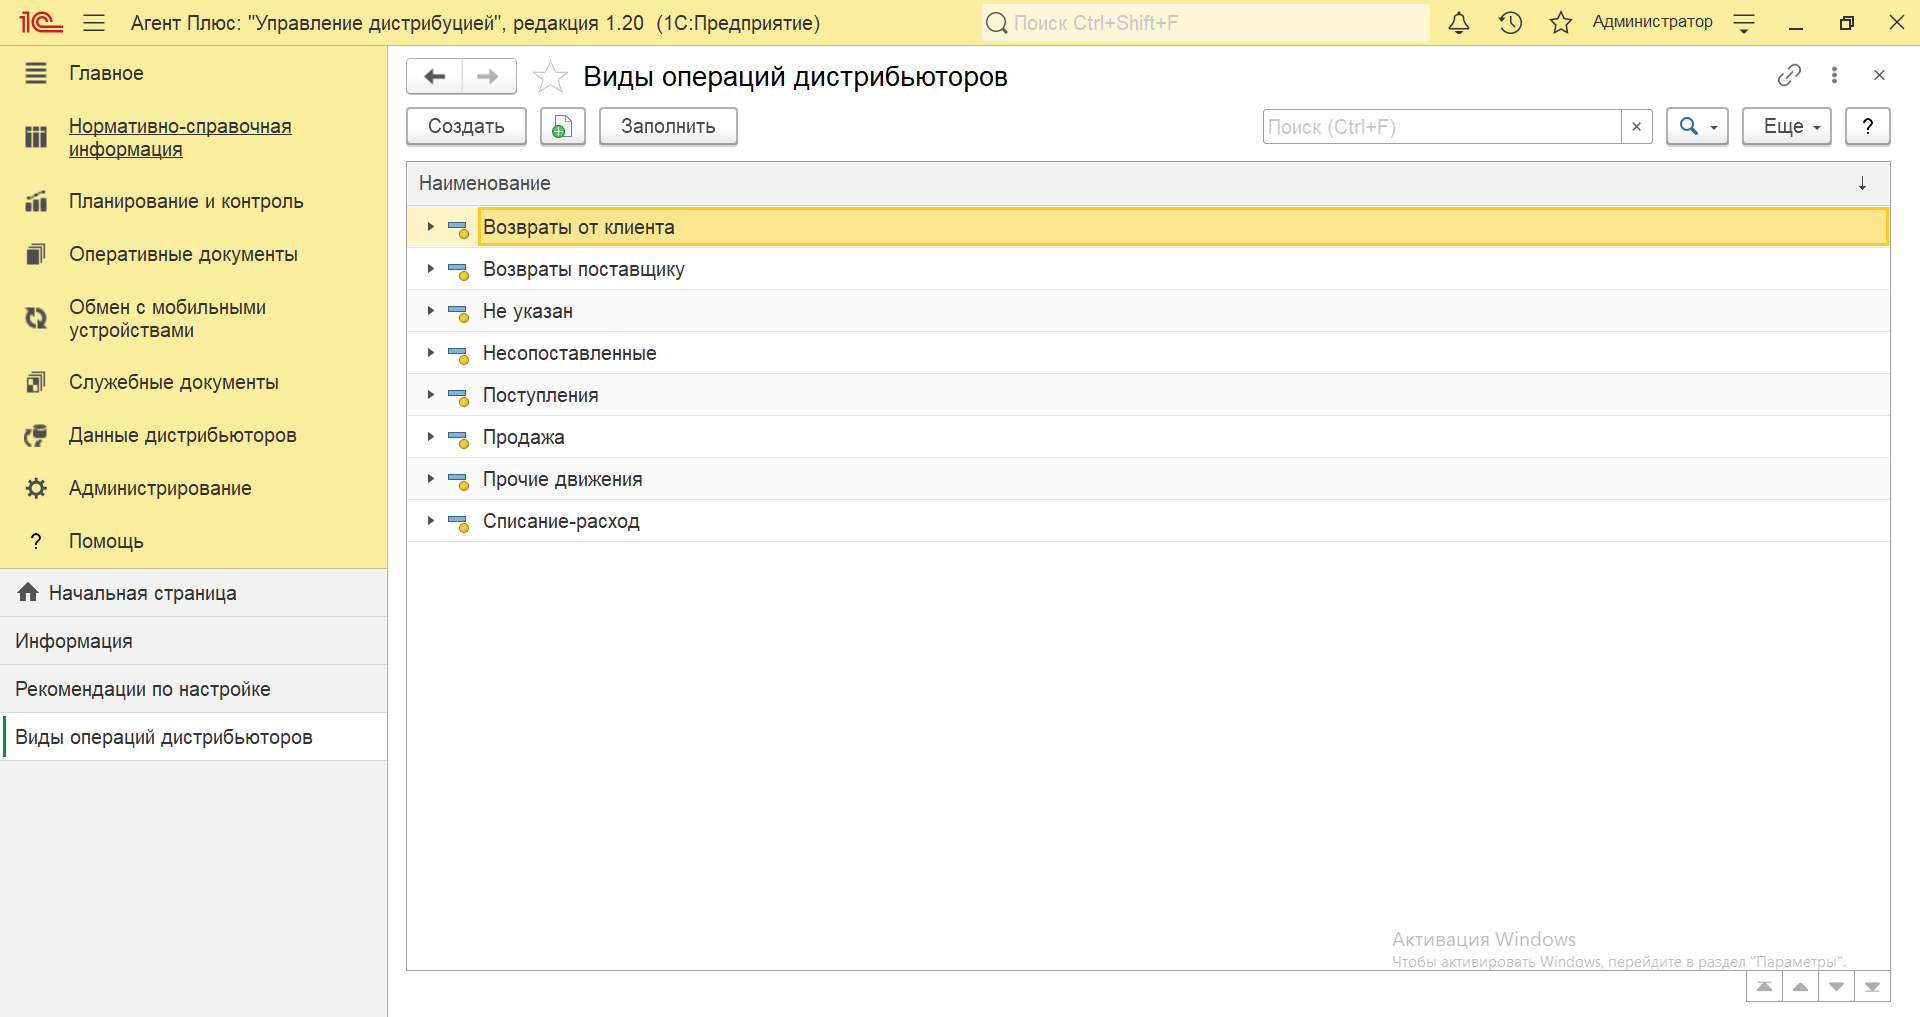Switch to Виды операций дистрибьюторов tab

click(x=194, y=737)
